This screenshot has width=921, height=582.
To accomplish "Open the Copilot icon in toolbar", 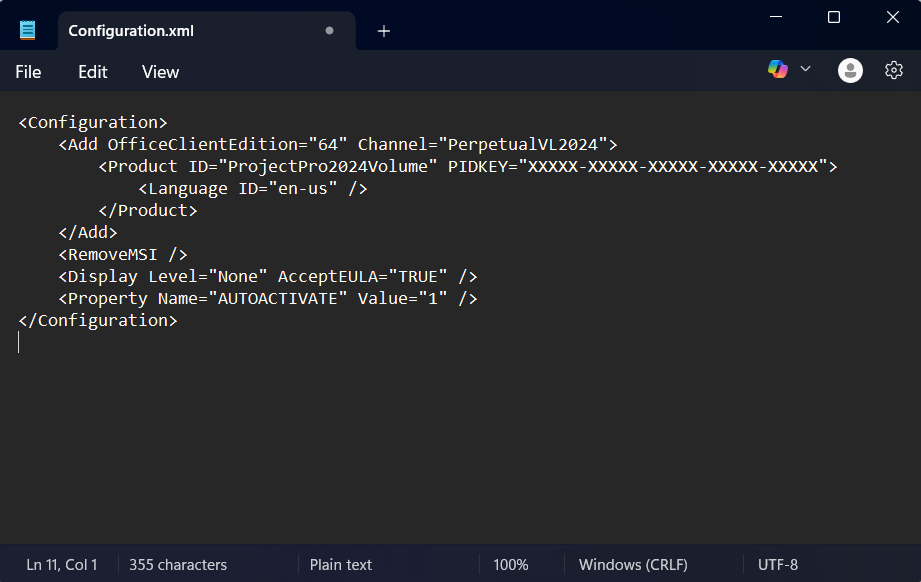I will pos(777,69).
